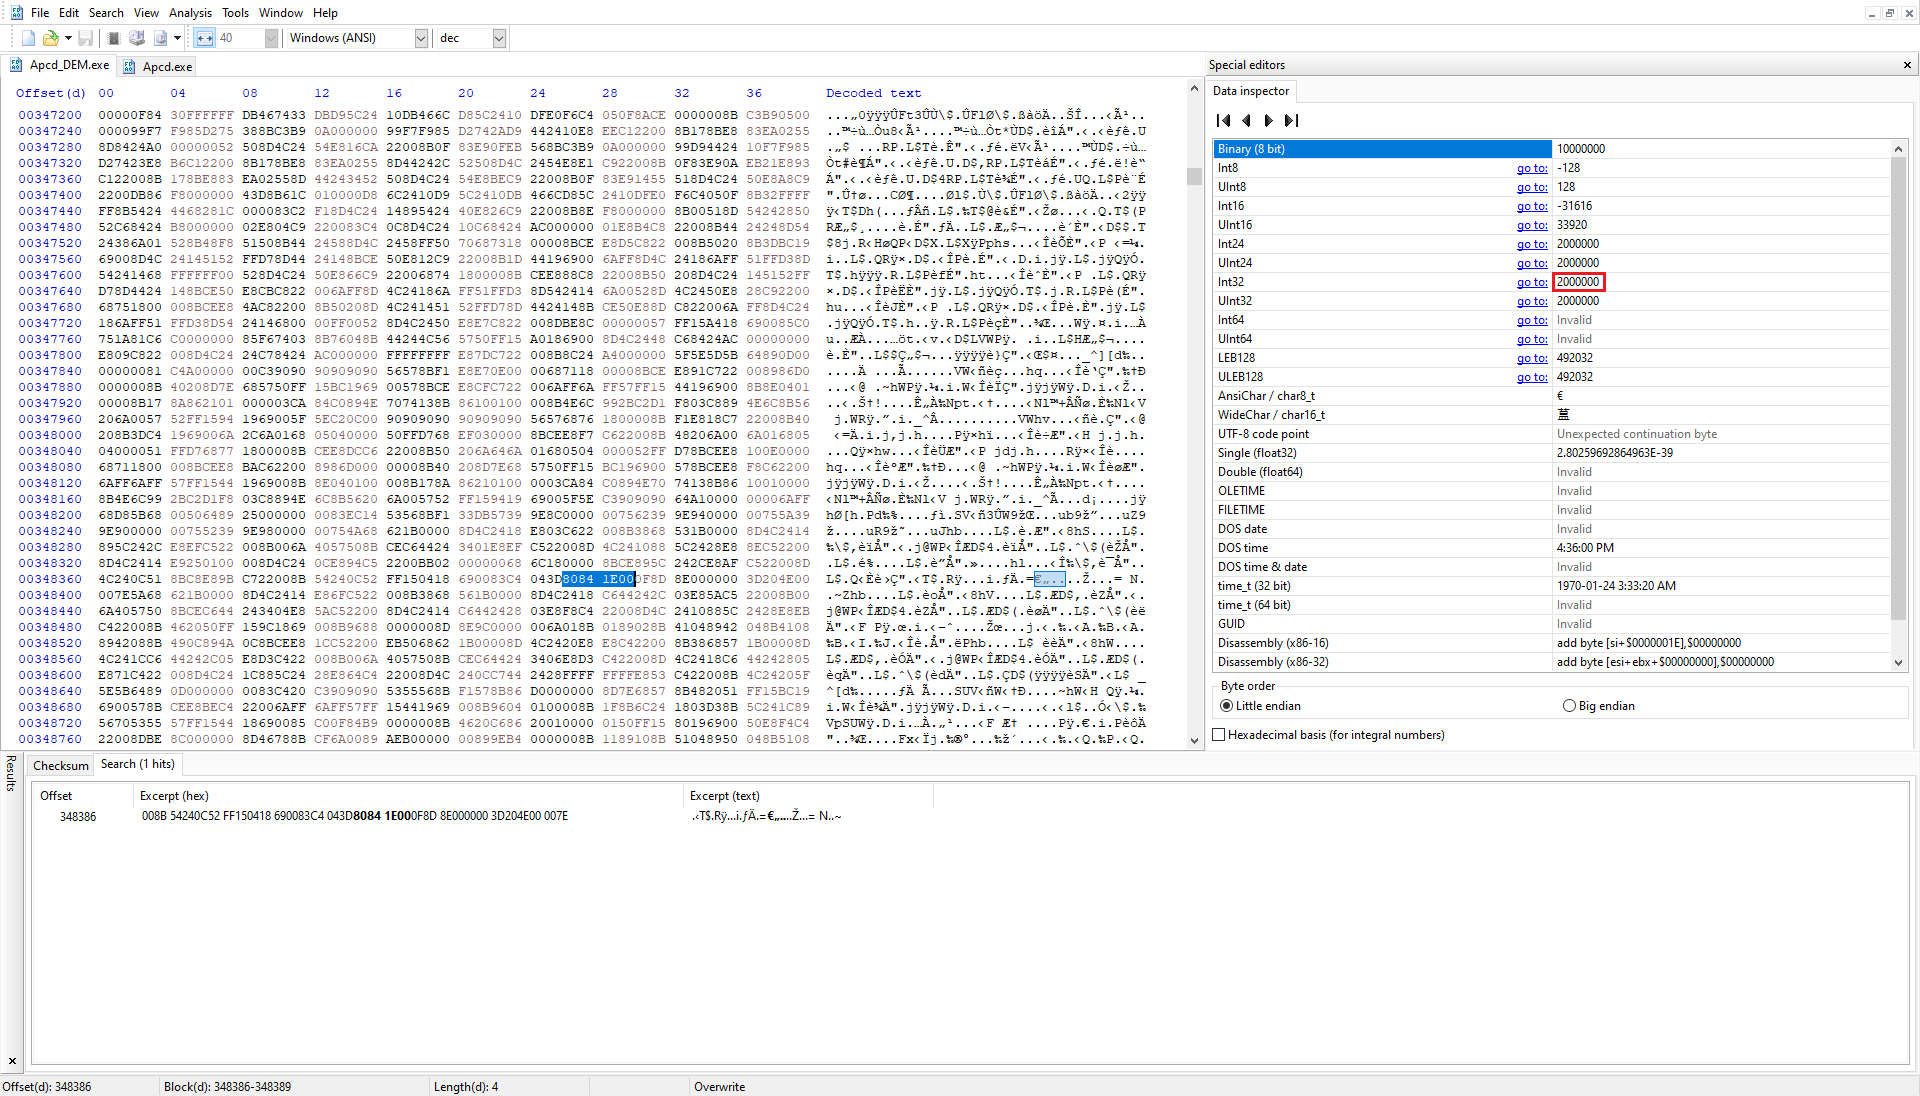1920x1096 pixels.
Task: Click the open disk icon
Action: 137,38
